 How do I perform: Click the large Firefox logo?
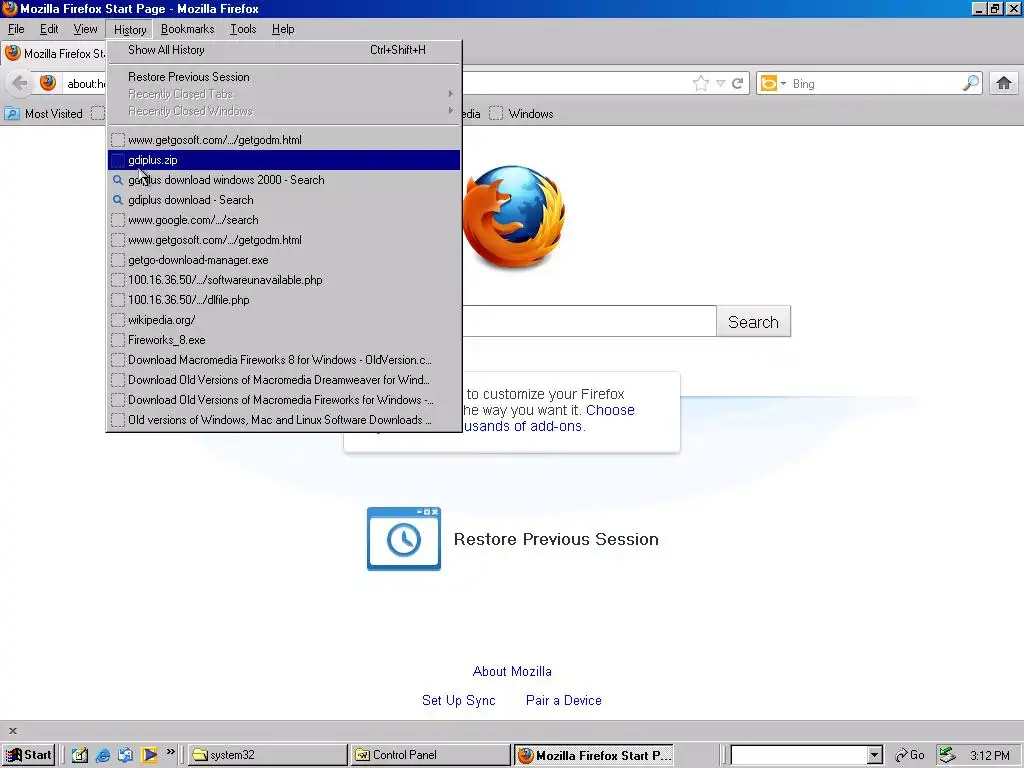click(x=514, y=216)
